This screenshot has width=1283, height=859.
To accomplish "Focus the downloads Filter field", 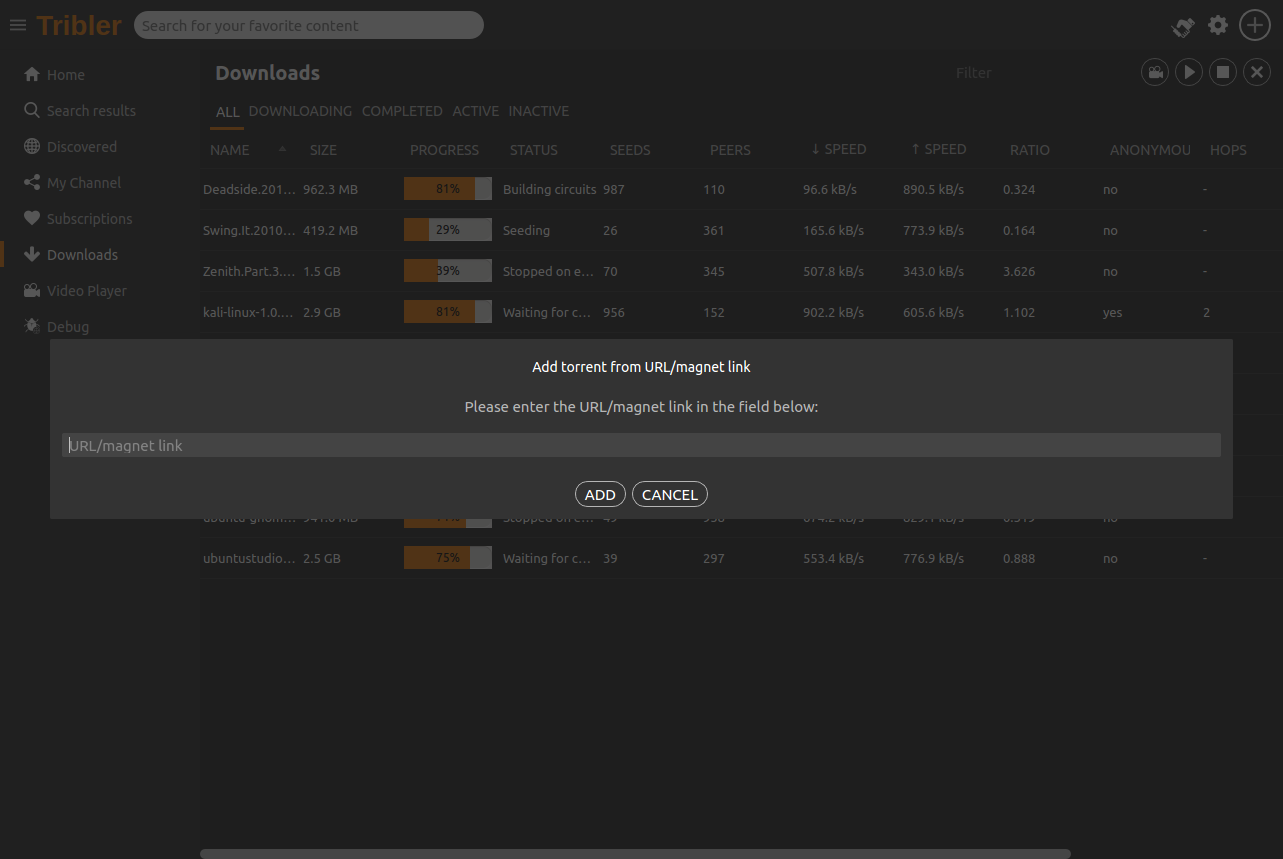I will [x=1040, y=73].
